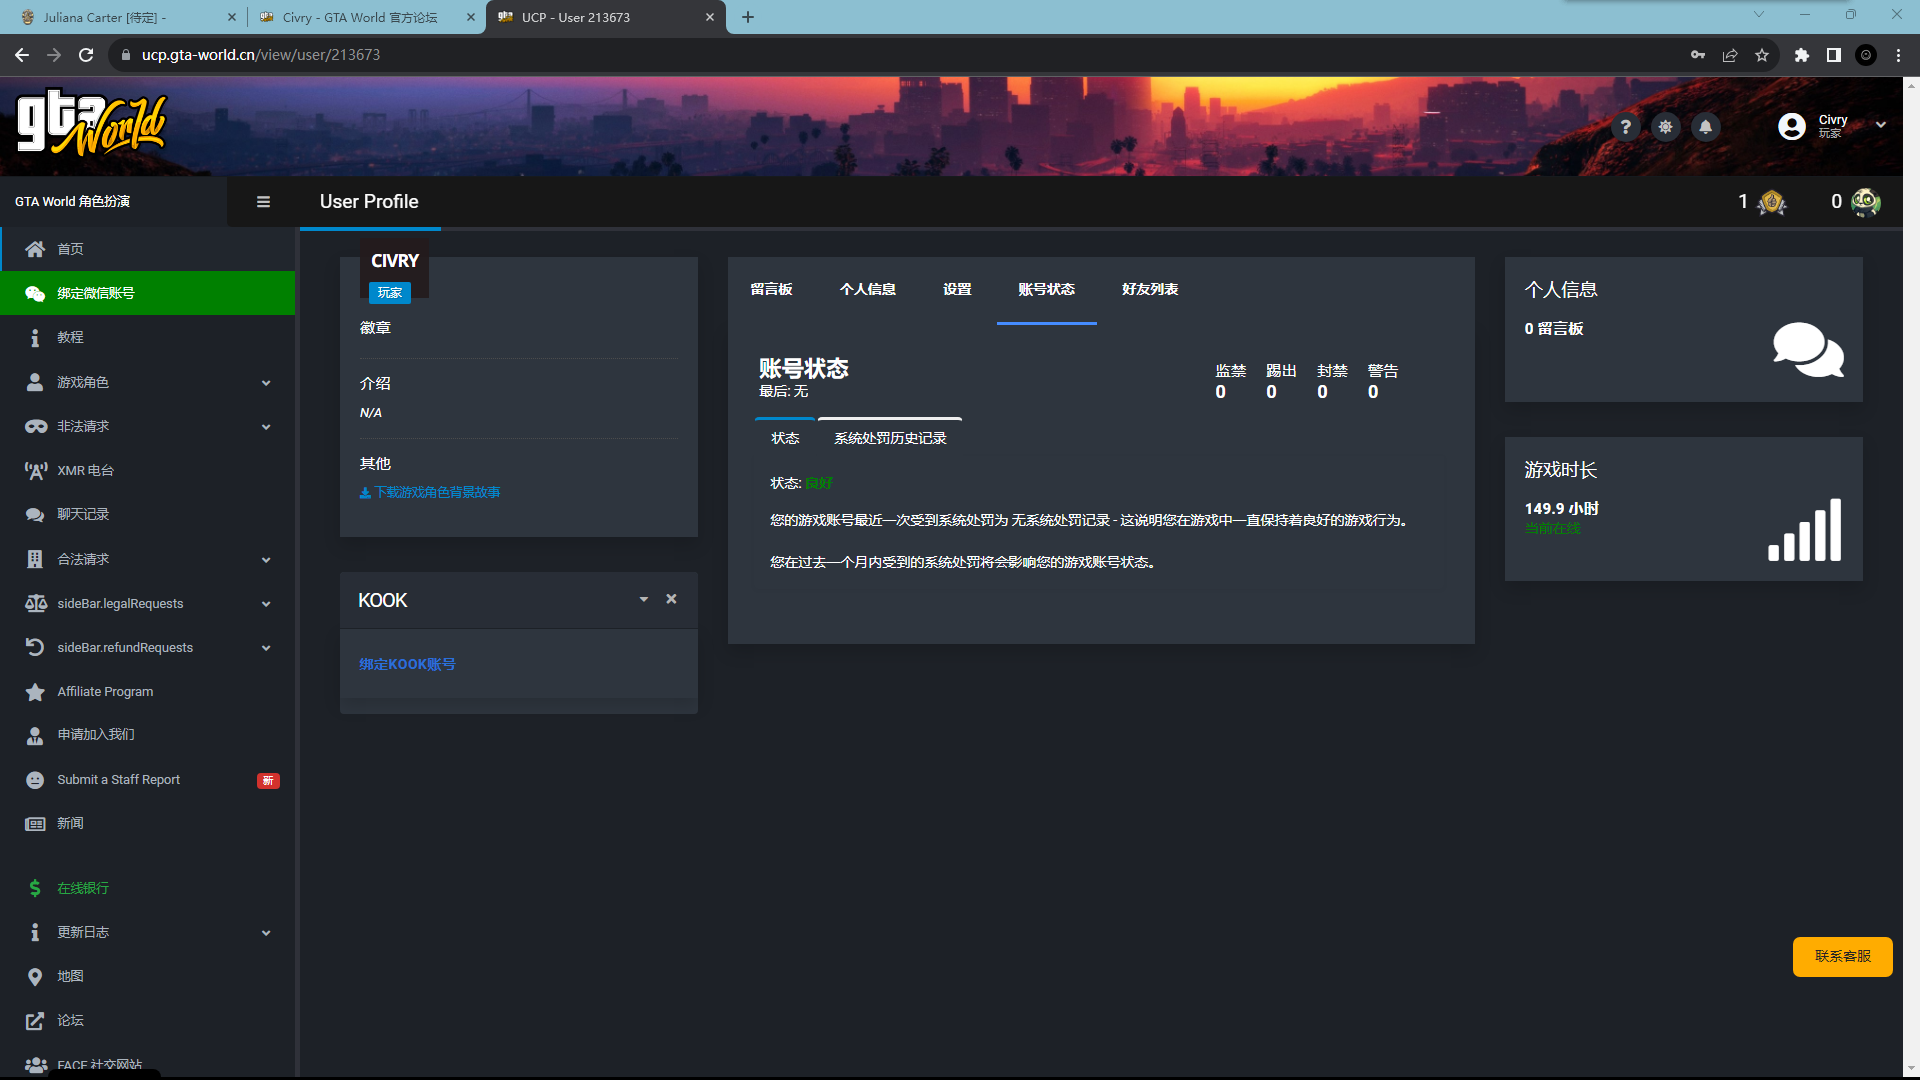Click the dollar icon for 在线银行
The height and width of the screenshot is (1080, 1920).
click(x=35, y=888)
